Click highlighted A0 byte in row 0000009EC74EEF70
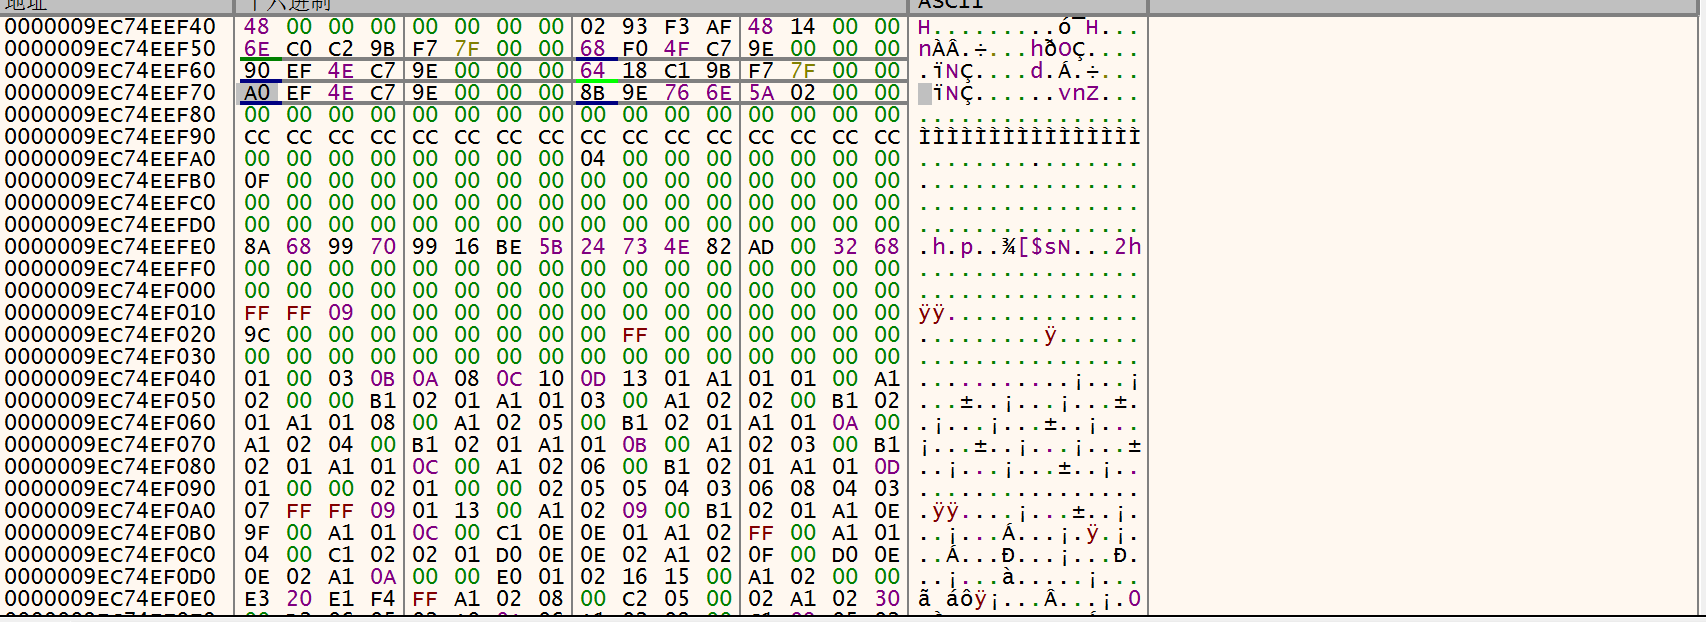The width and height of the screenshot is (1706, 622). (257, 93)
